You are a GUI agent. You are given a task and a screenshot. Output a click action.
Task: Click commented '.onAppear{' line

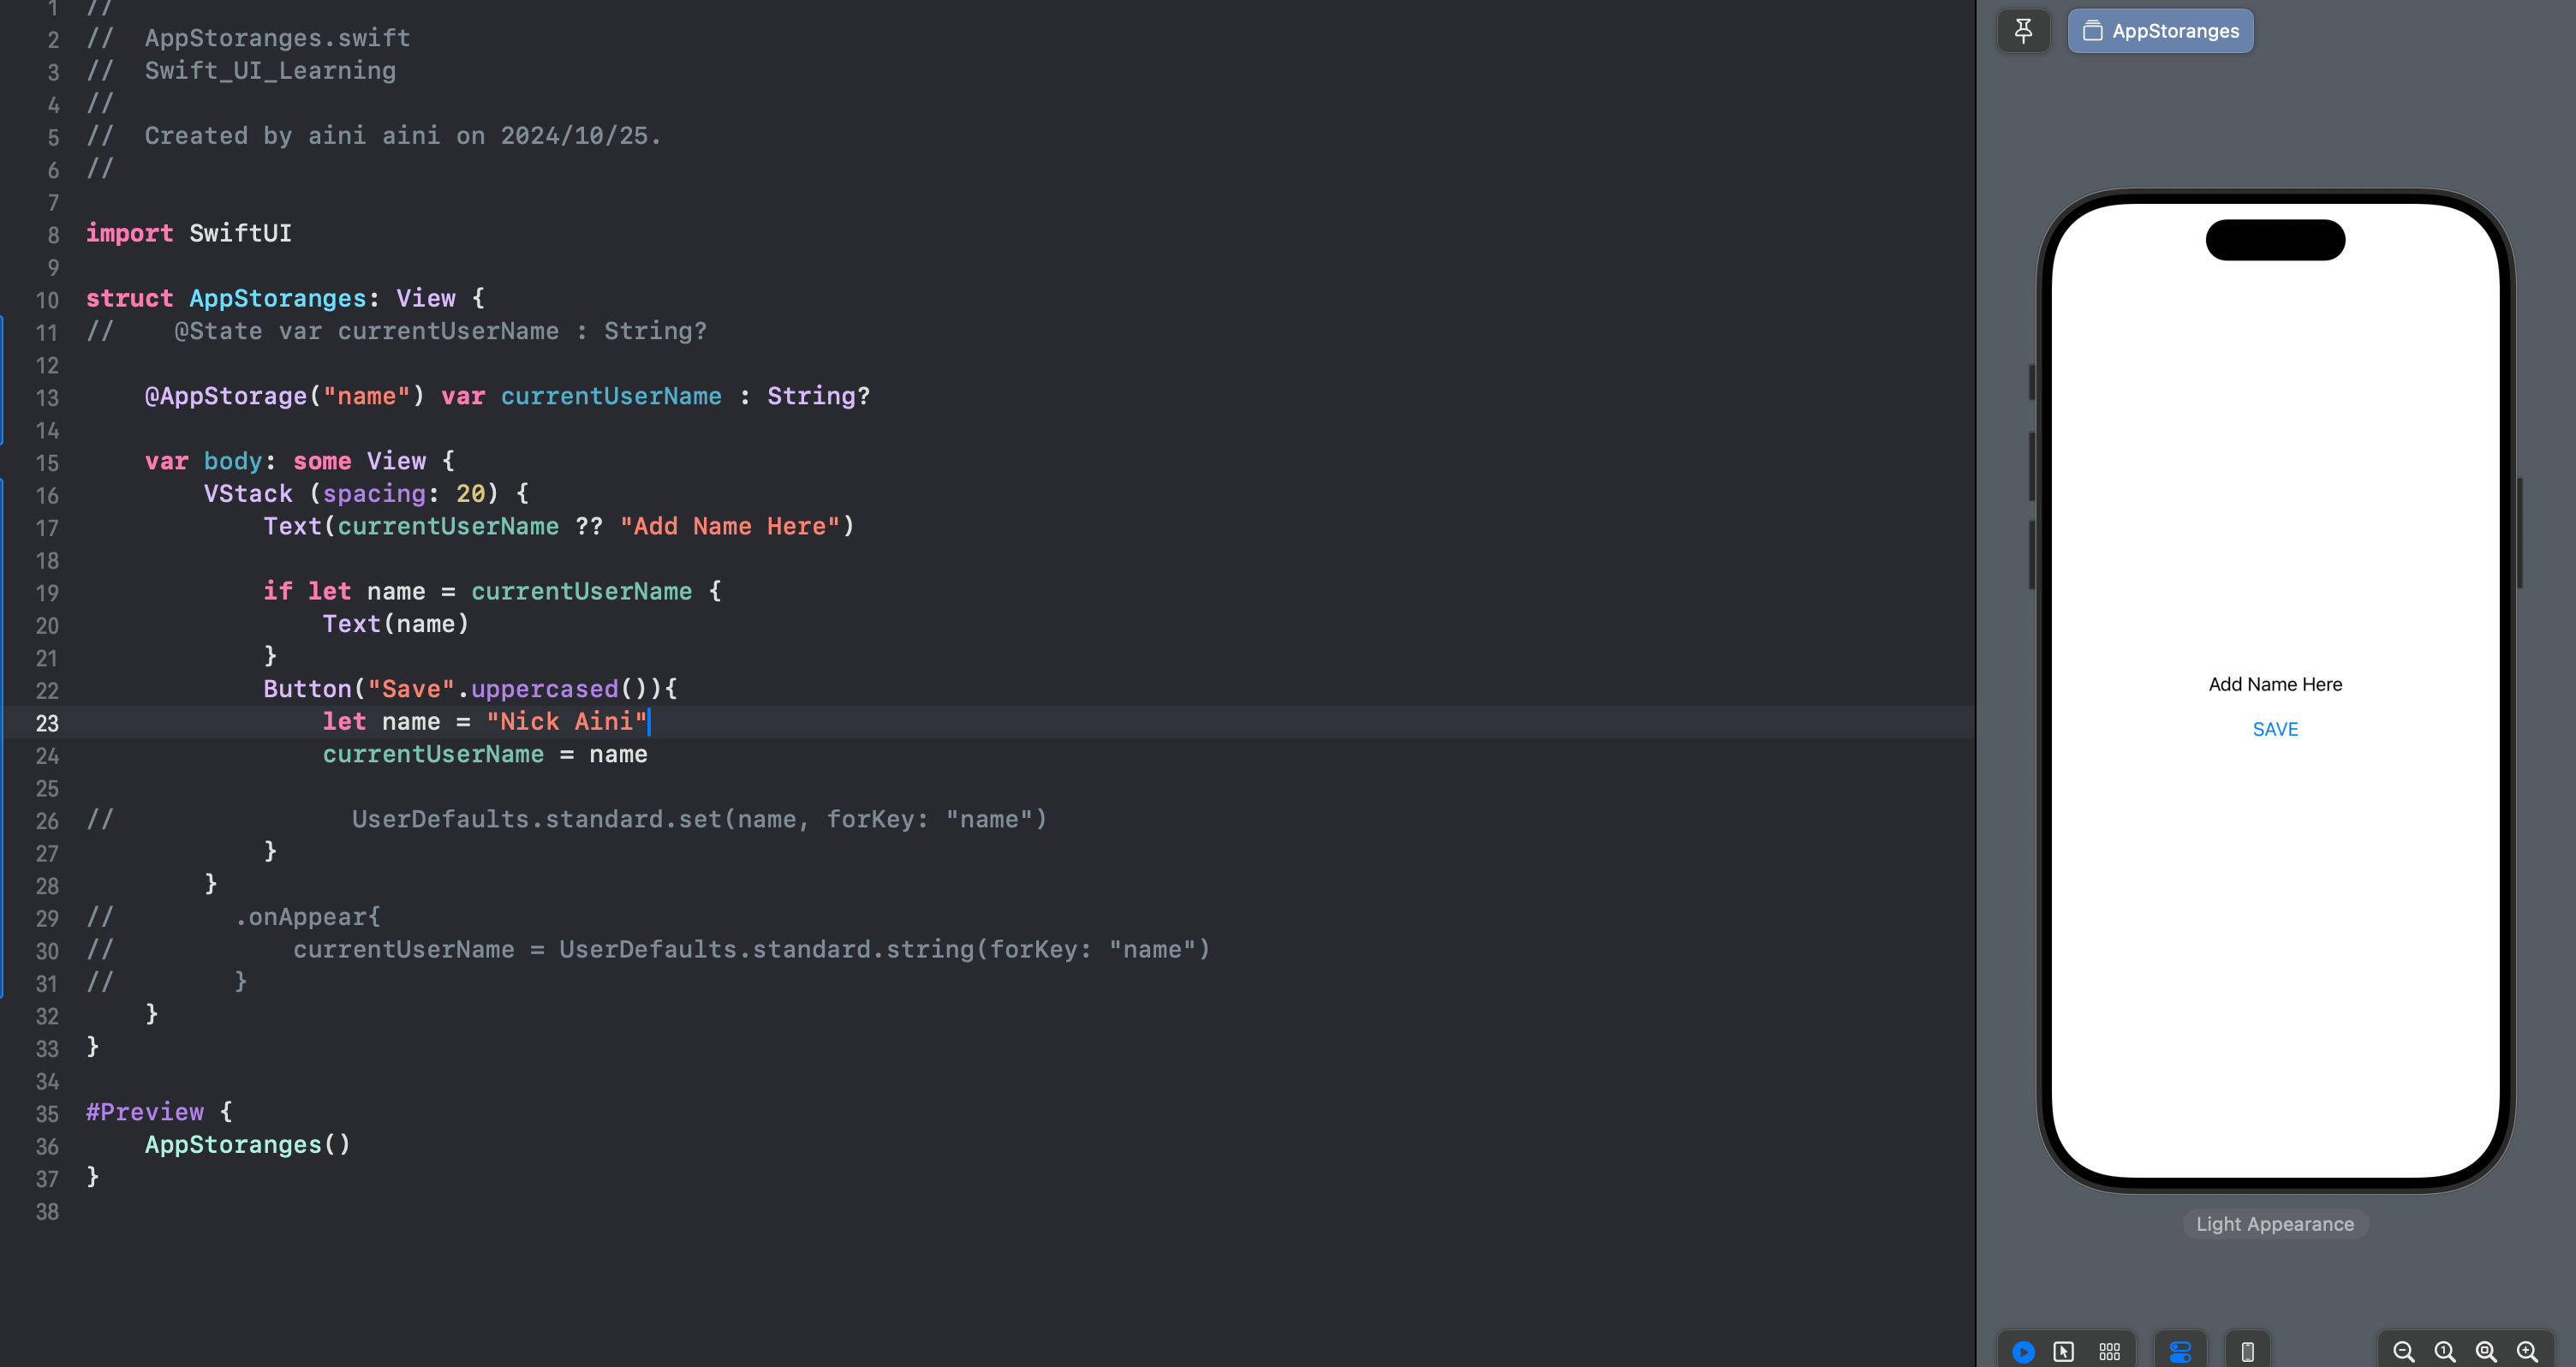pos(307,917)
